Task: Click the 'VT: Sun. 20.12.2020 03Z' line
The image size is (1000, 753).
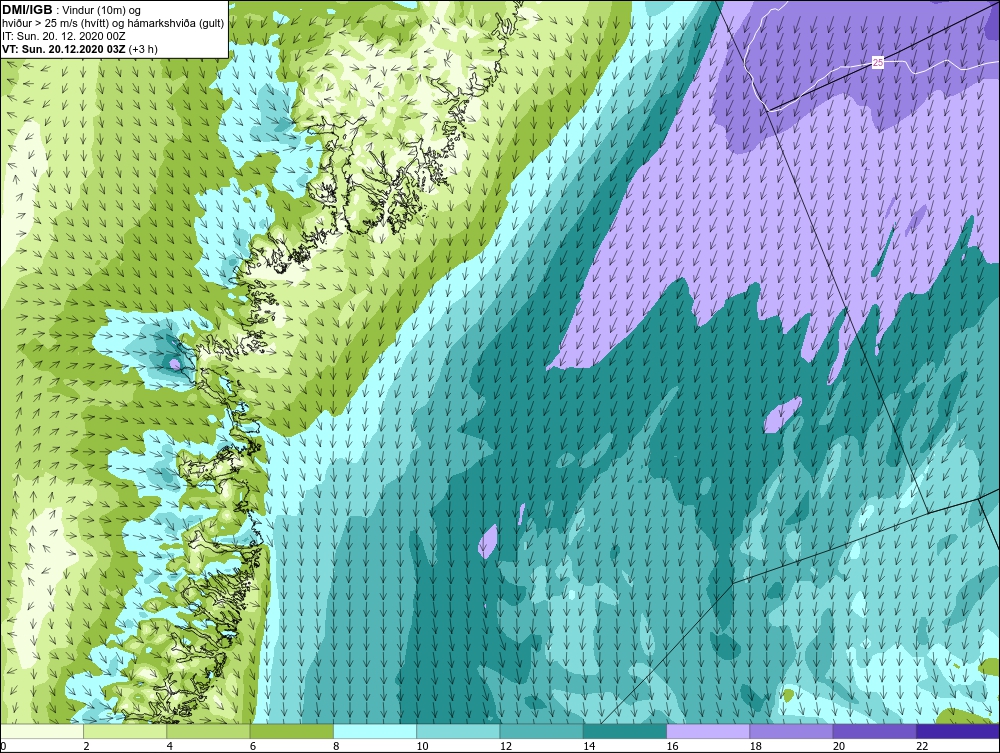Action: coord(64,49)
